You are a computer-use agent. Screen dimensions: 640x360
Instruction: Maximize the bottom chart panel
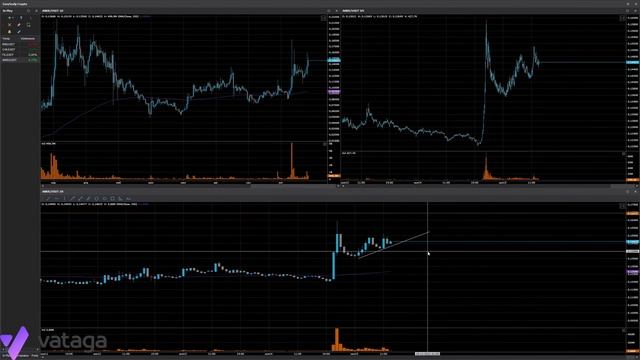pos(628,191)
